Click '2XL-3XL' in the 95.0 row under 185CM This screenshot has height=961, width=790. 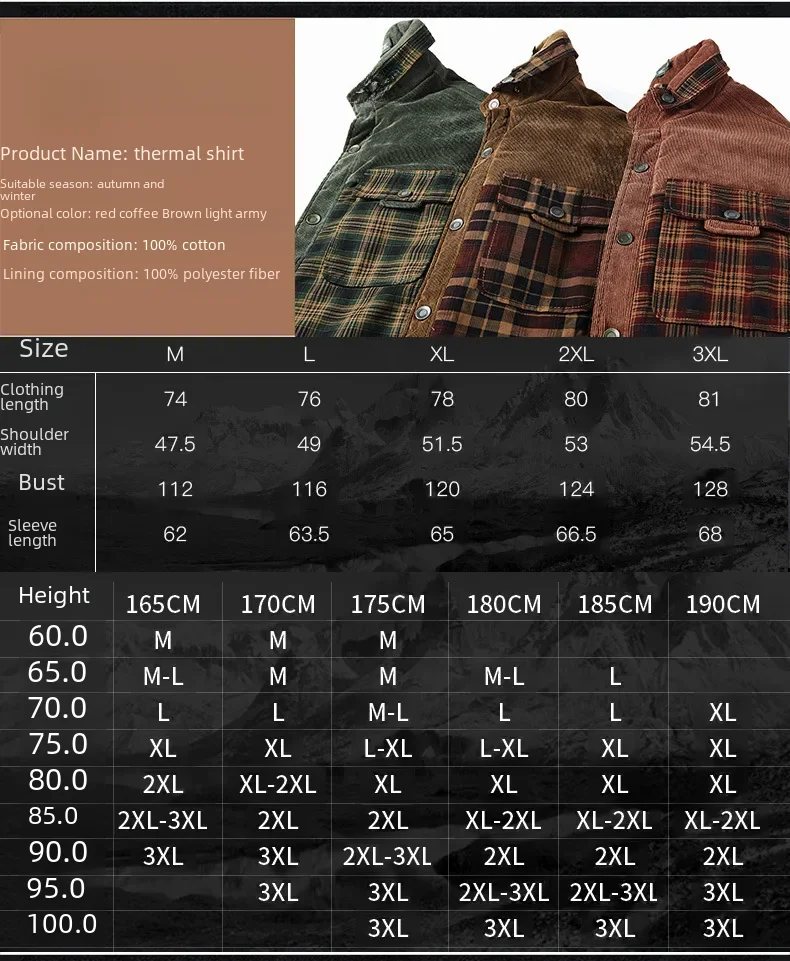click(x=613, y=892)
